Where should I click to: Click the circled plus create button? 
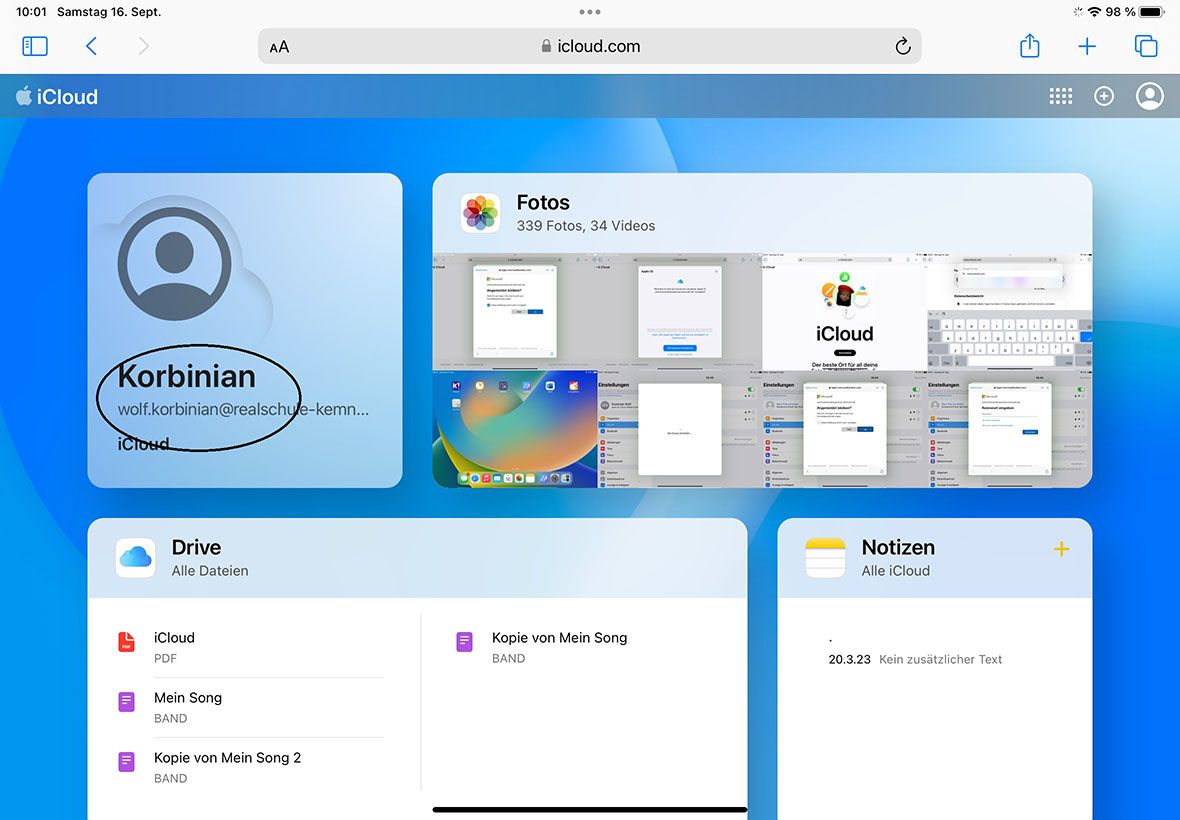[x=1104, y=96]
